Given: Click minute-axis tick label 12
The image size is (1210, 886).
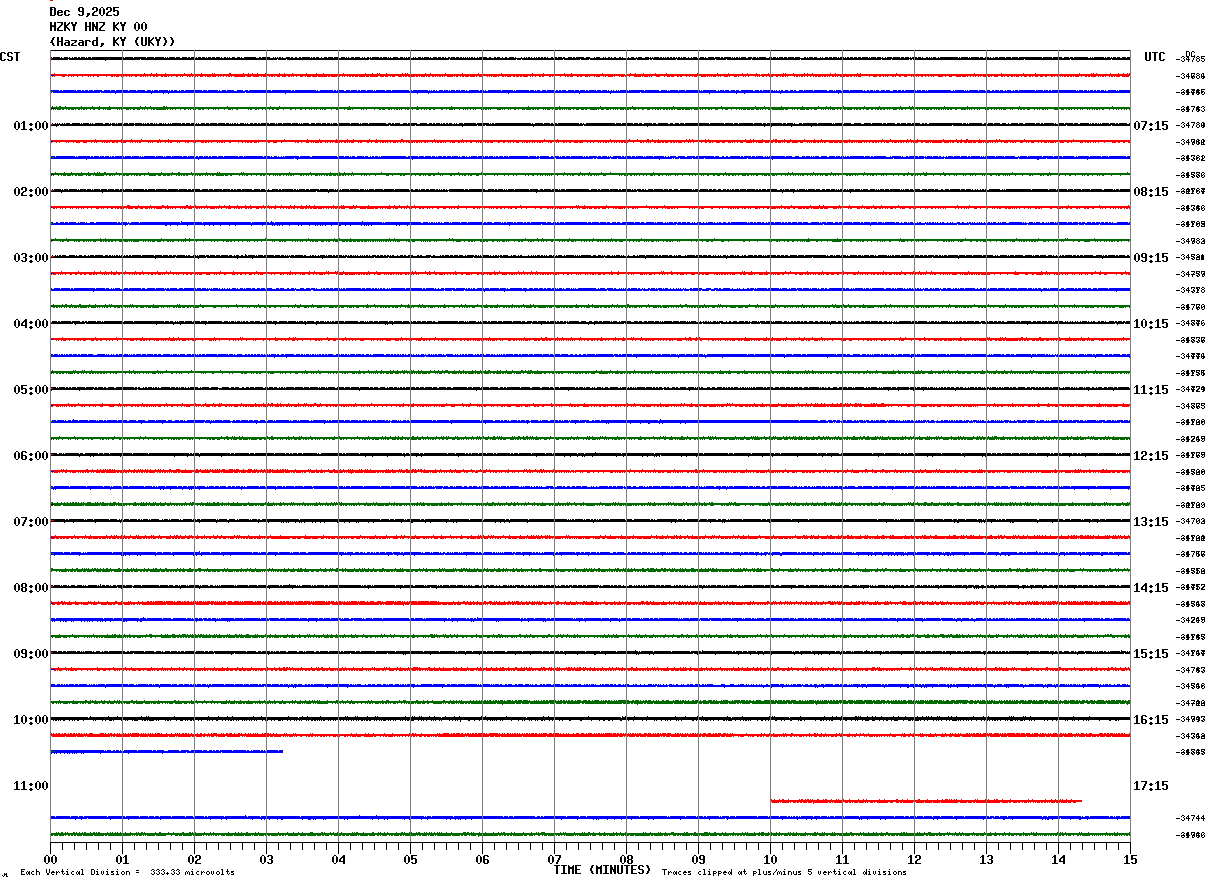Looking at the screenshot, I should click(x=914, y=859).
